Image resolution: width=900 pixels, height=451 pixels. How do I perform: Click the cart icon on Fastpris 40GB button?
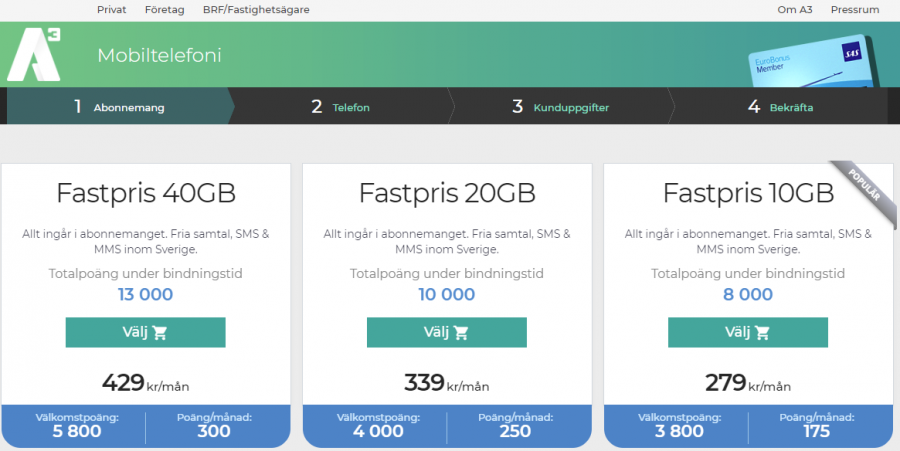coord(160,333)
